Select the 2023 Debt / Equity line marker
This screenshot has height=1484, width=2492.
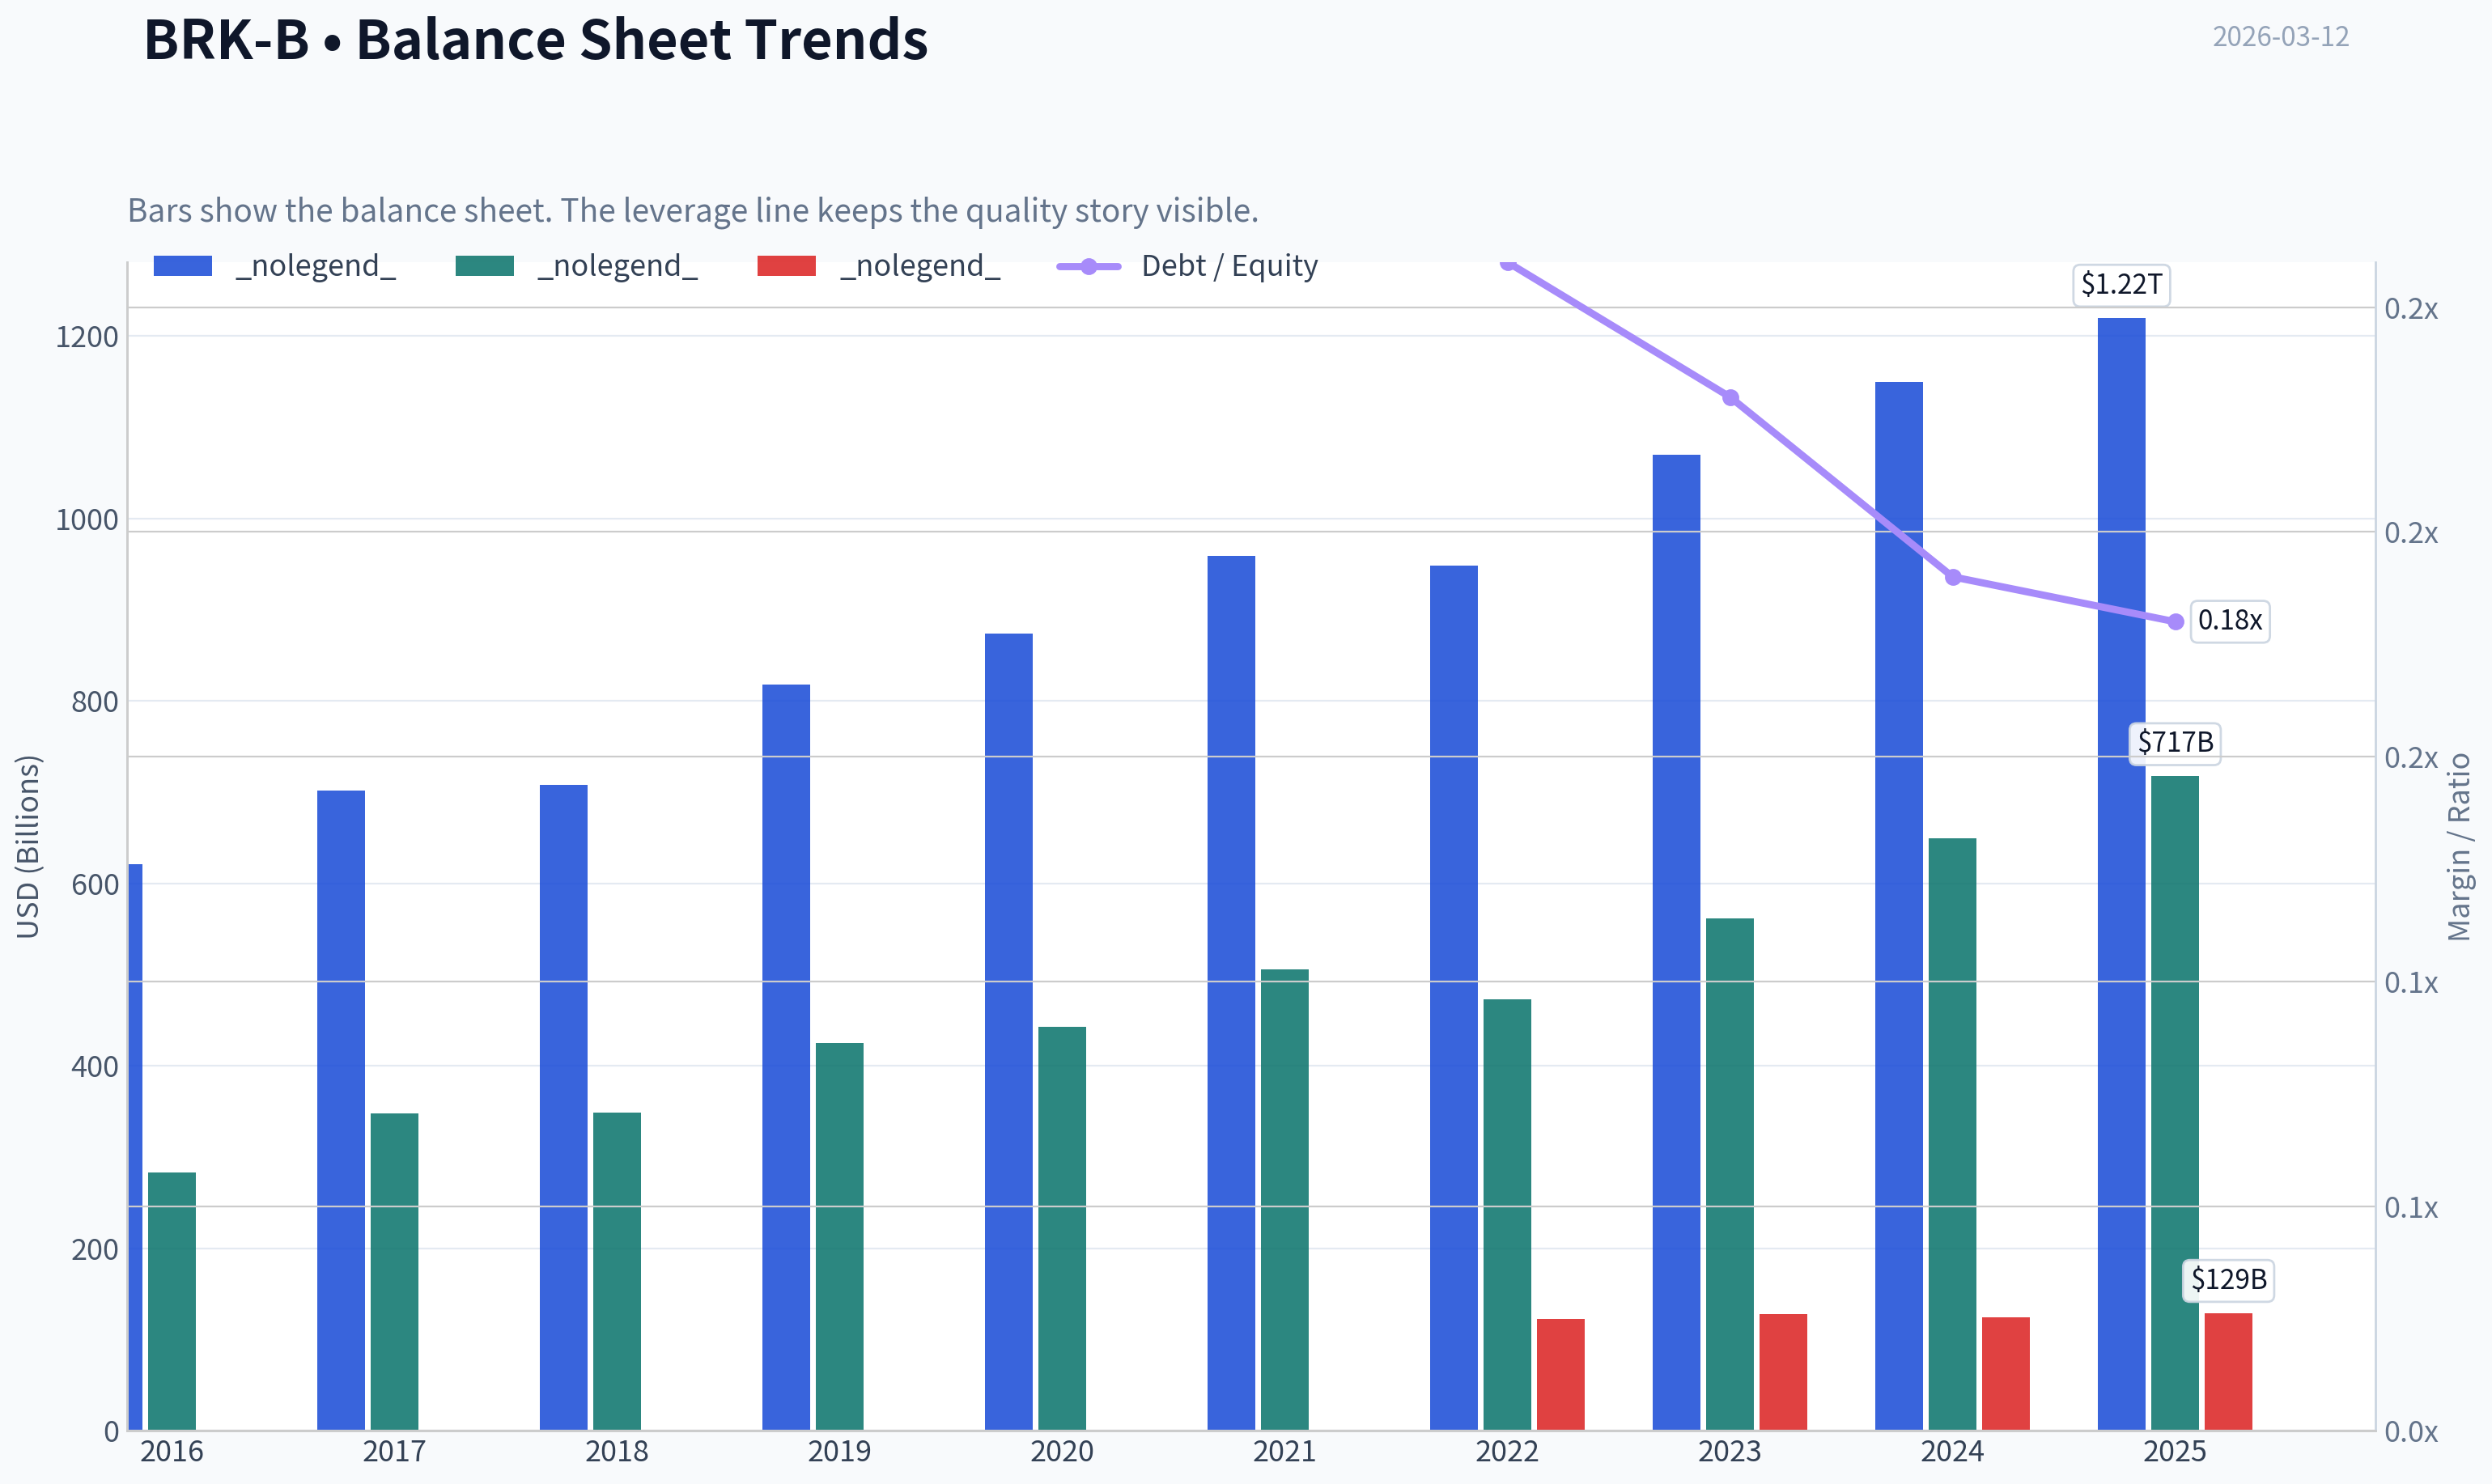pyautogui.click(x=1730, y=398)
